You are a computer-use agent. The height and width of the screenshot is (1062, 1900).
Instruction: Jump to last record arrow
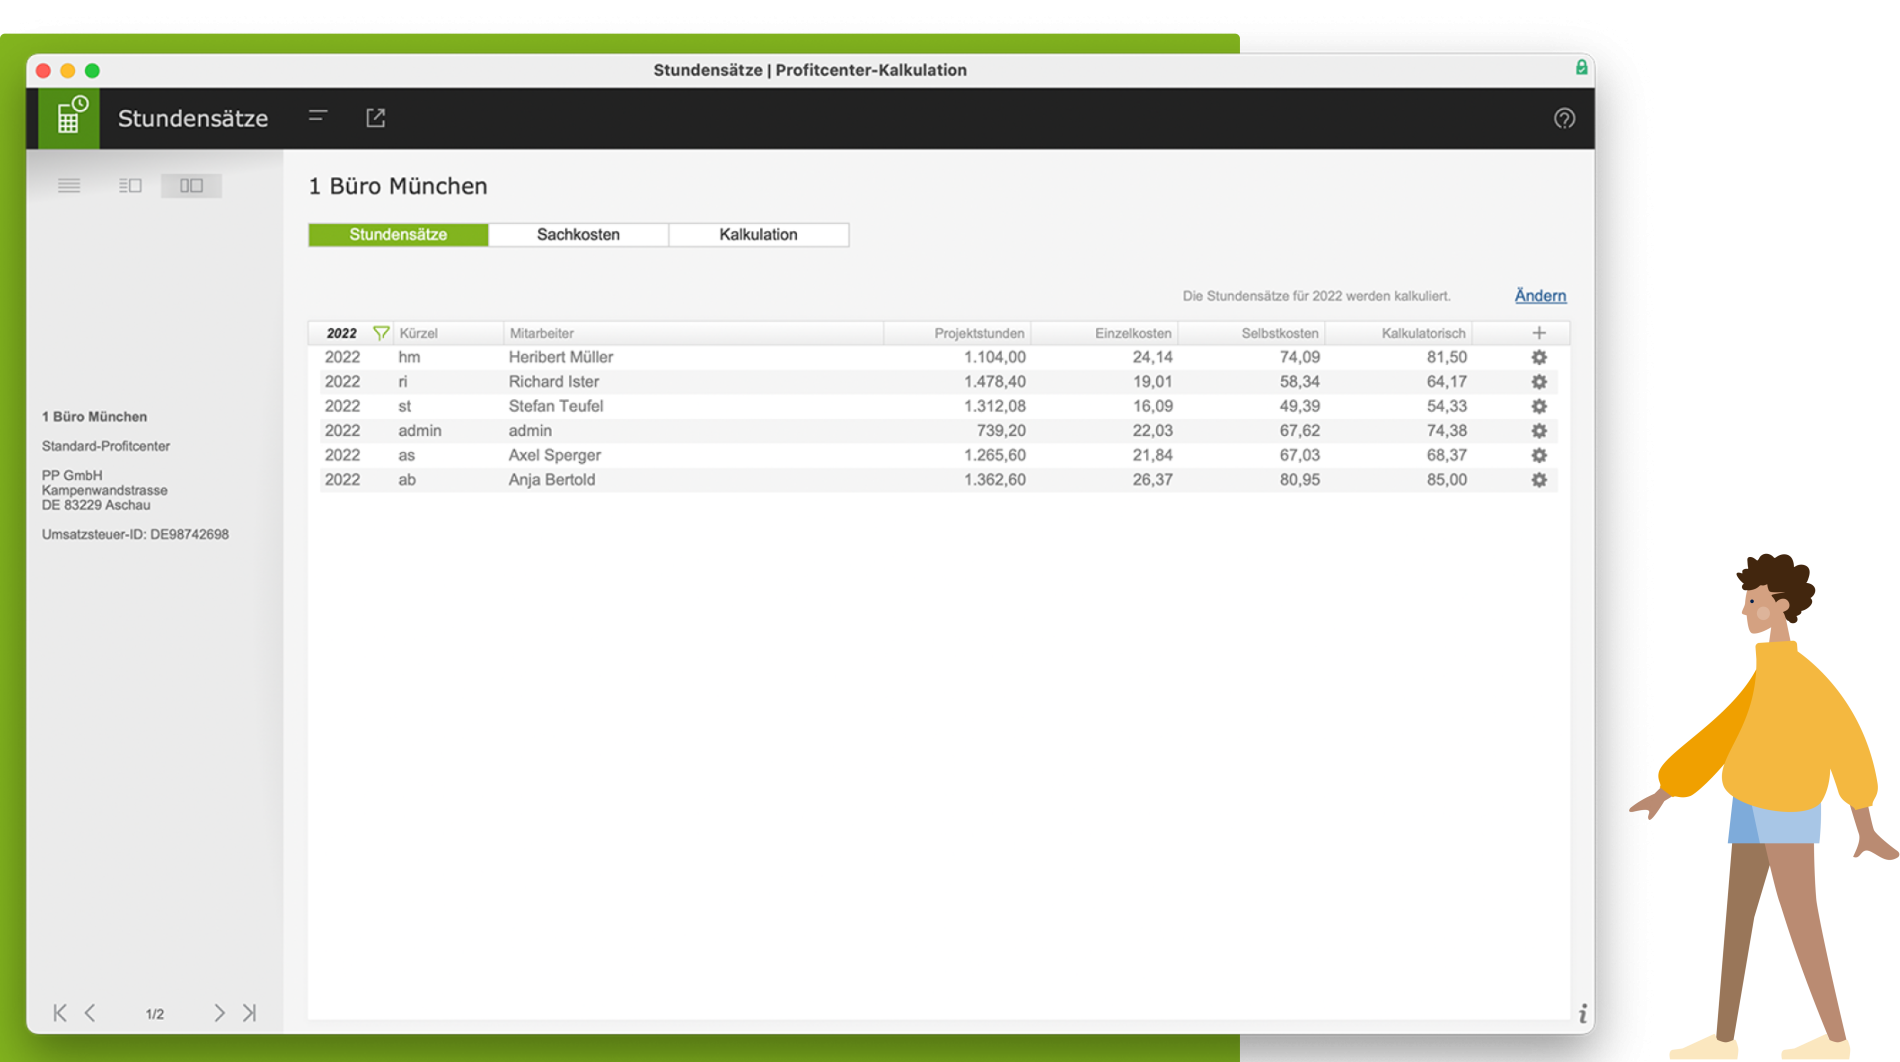tap(249, 1013)
